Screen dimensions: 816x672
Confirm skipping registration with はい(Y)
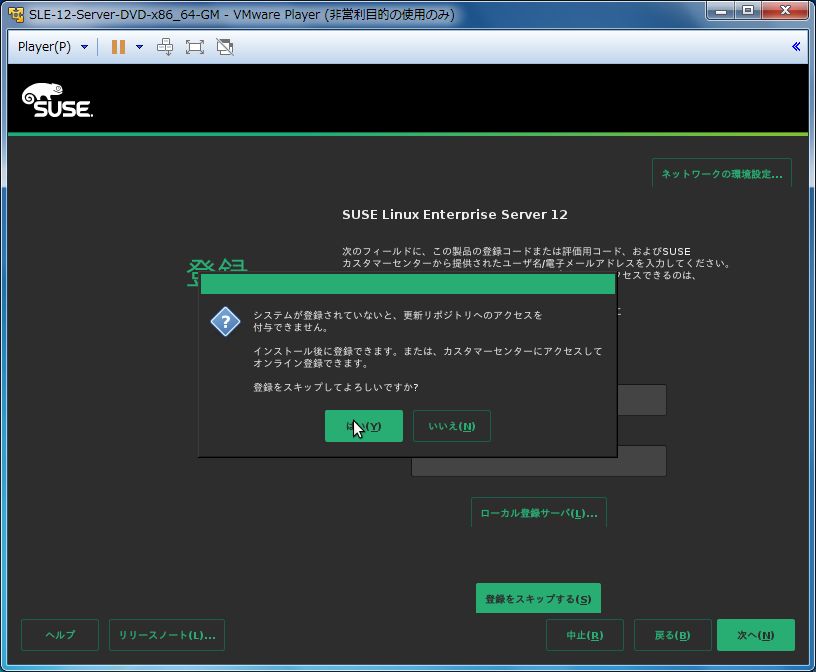click(364, 426)
